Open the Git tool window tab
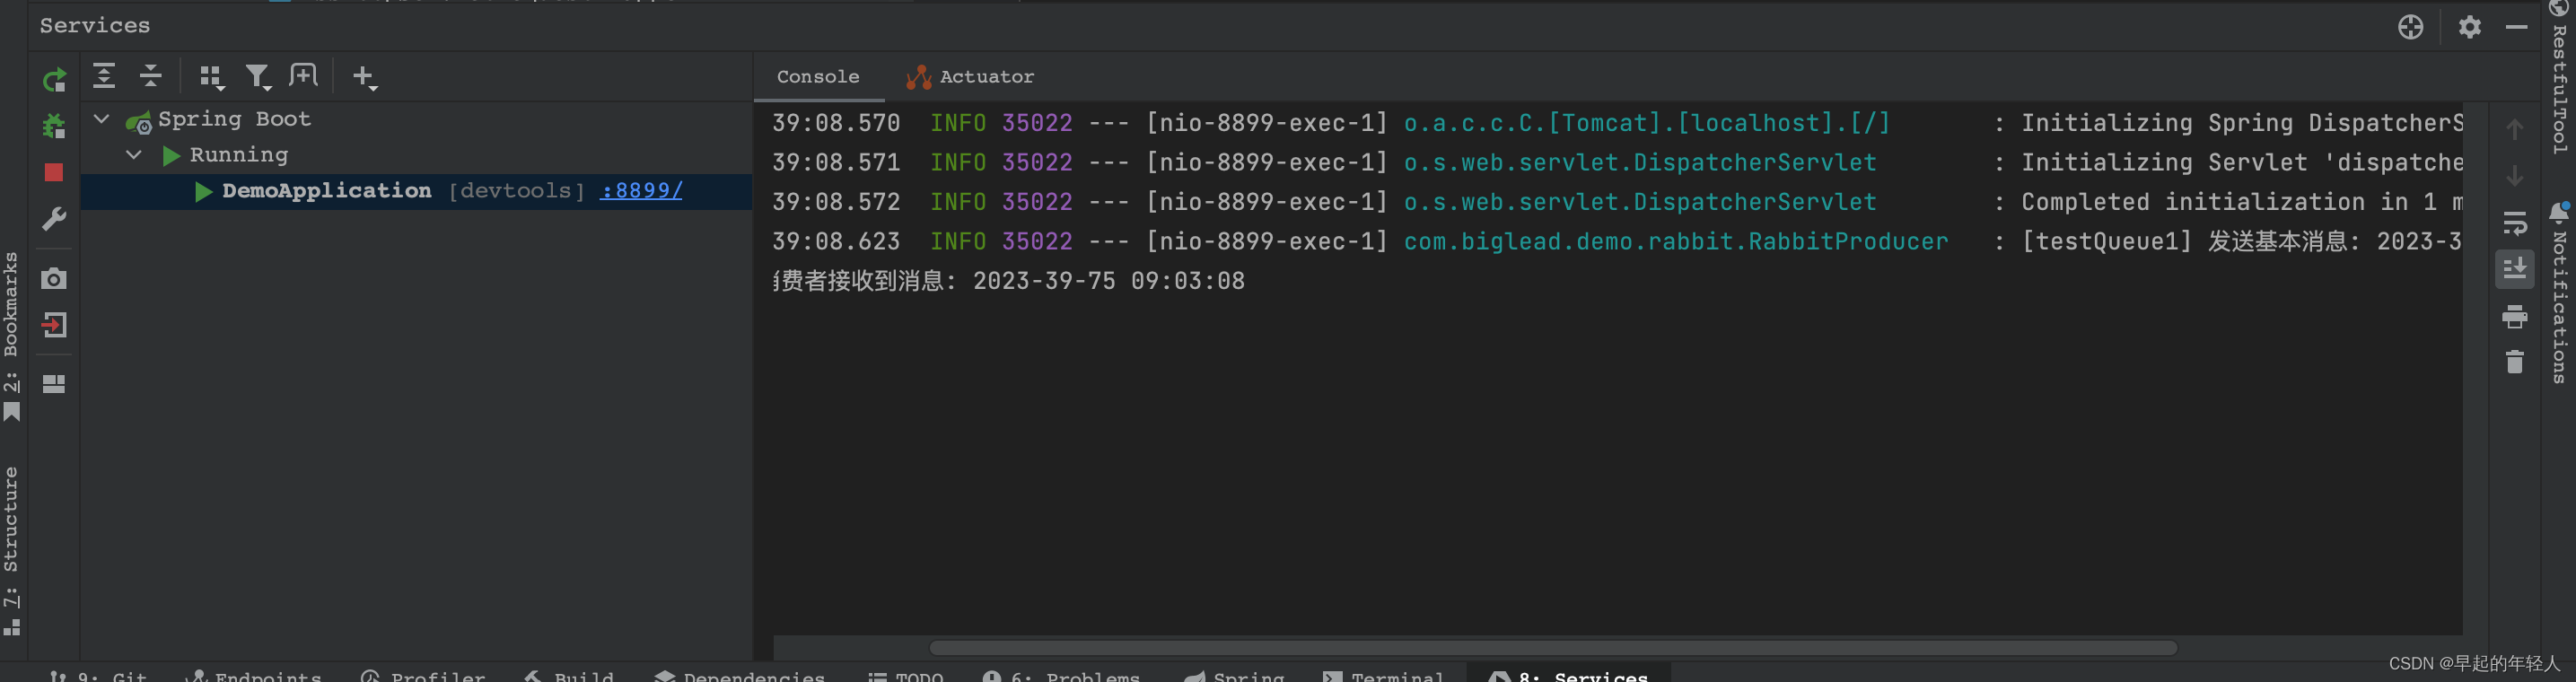Viewport: 2576px width, 682px height. point(99,675)
